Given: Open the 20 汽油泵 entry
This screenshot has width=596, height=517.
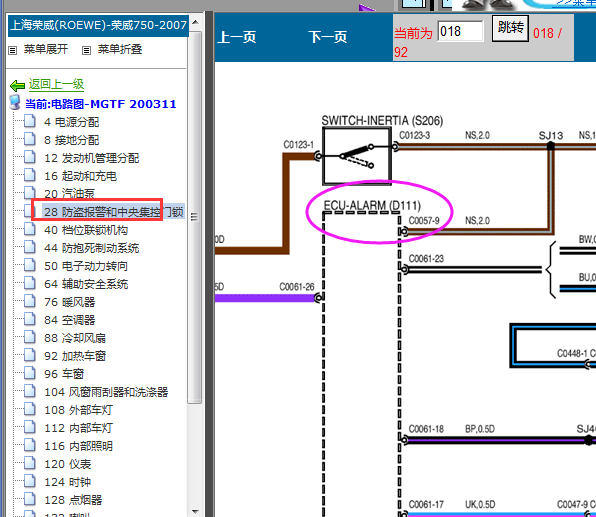Looking at the screenshot, I should 69,194.
